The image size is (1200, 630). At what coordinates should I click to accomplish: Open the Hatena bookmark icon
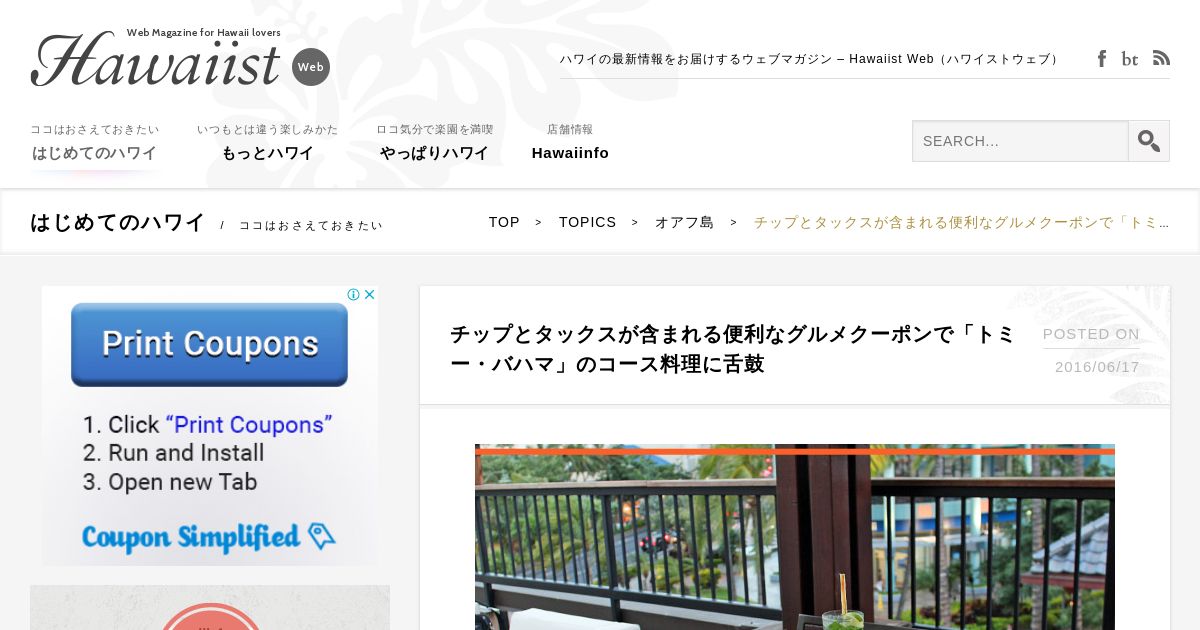[x=1130, y=59]
